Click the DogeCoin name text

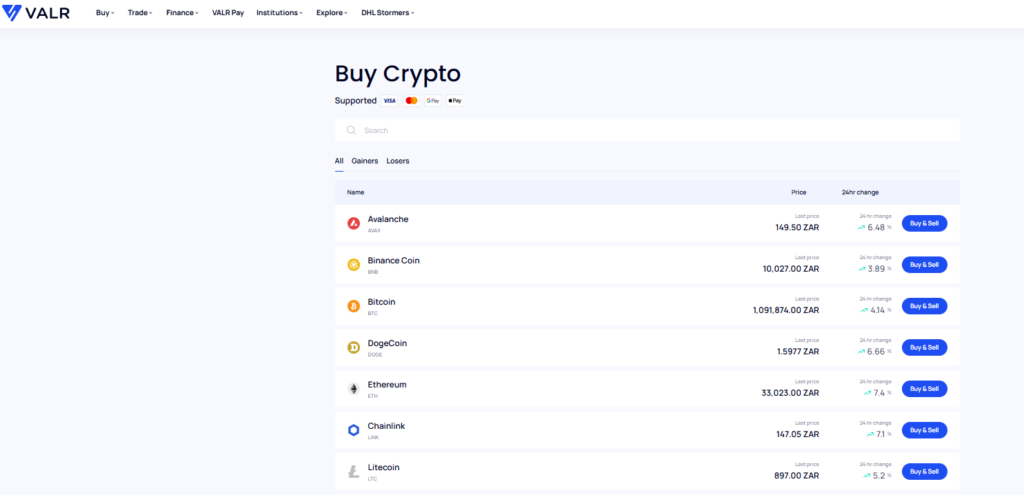pos(387,343)
